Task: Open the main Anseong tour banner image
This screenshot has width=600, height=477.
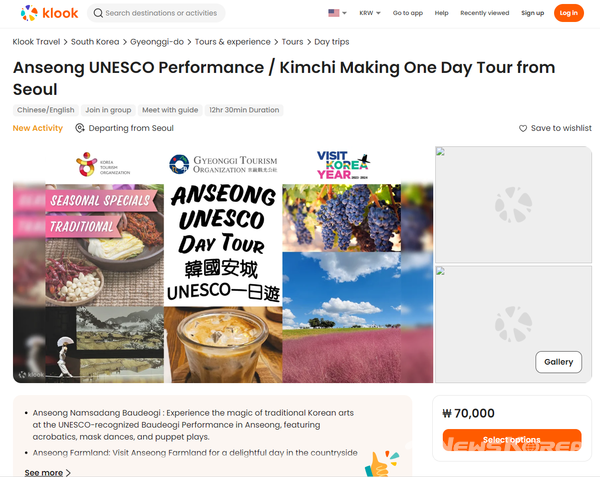Action: [x=223, y=264]
